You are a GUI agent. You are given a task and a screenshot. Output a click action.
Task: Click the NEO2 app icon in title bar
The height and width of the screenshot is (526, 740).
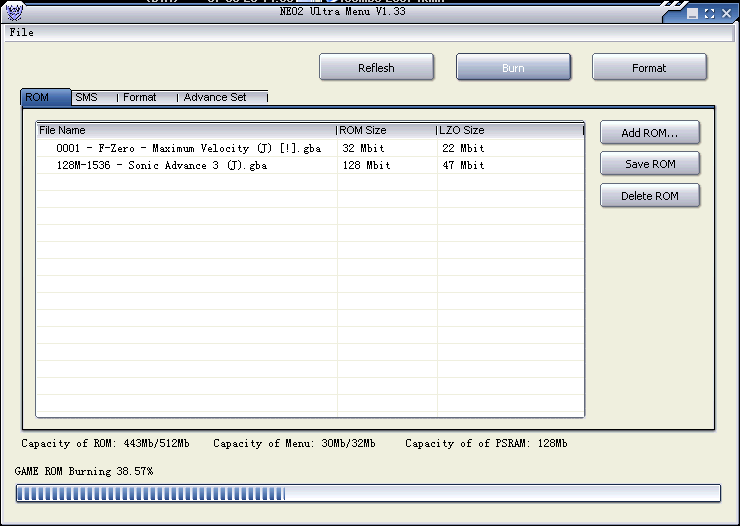(14, 12)
